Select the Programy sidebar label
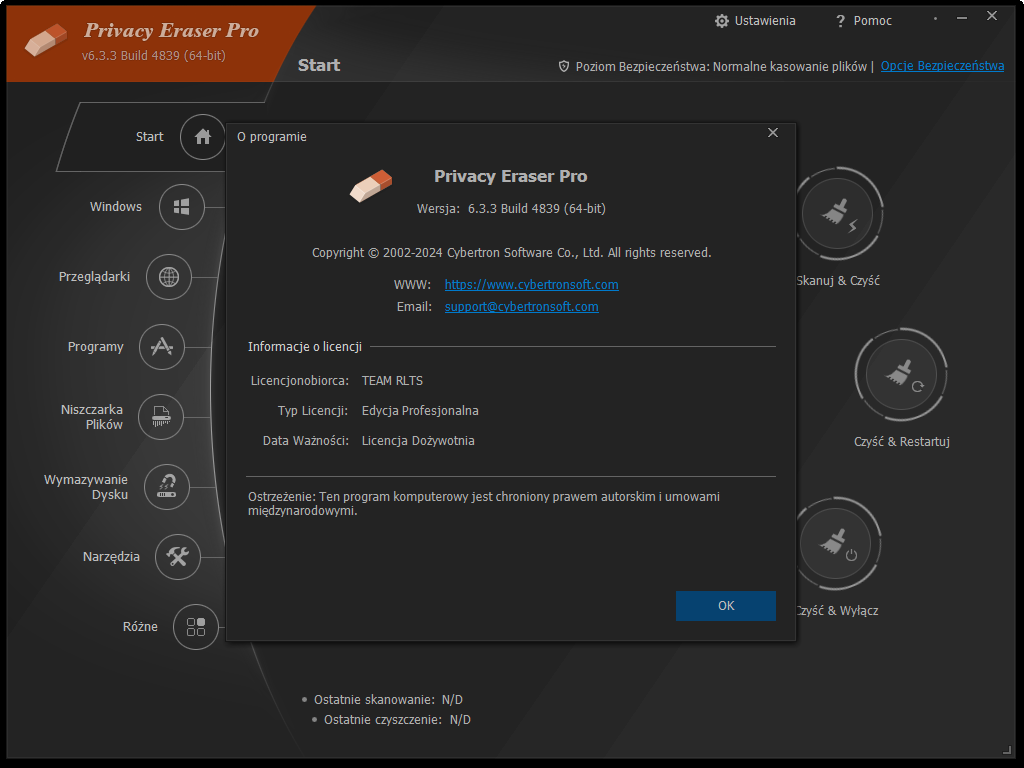Screen dimensions: 1024x768 click(x=95, y=347)
